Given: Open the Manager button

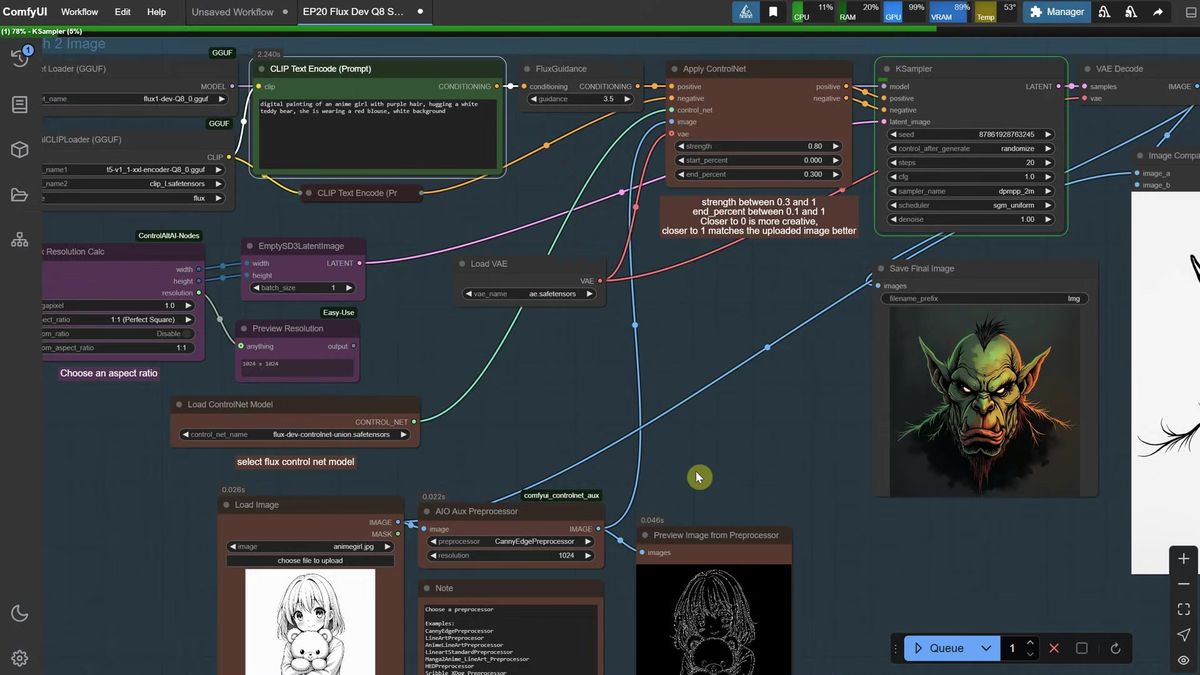Looking at the screenshot, I should [1055, 12].
